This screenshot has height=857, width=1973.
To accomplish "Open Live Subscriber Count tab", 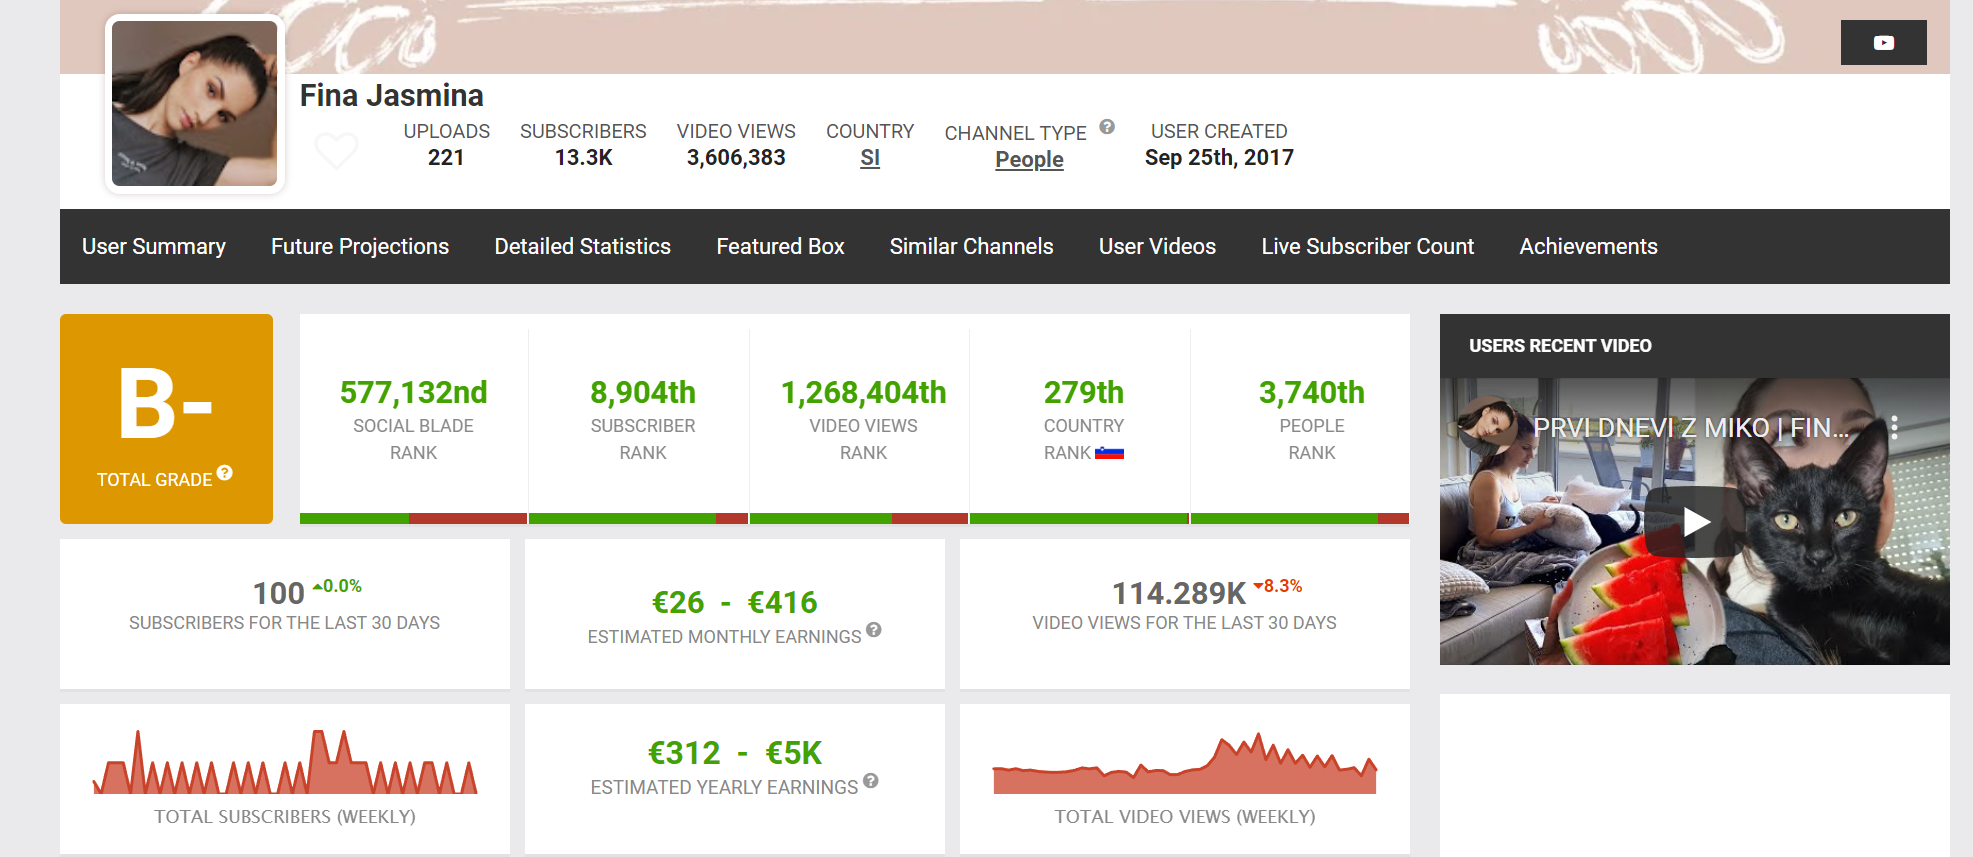I will [1368, 246].
